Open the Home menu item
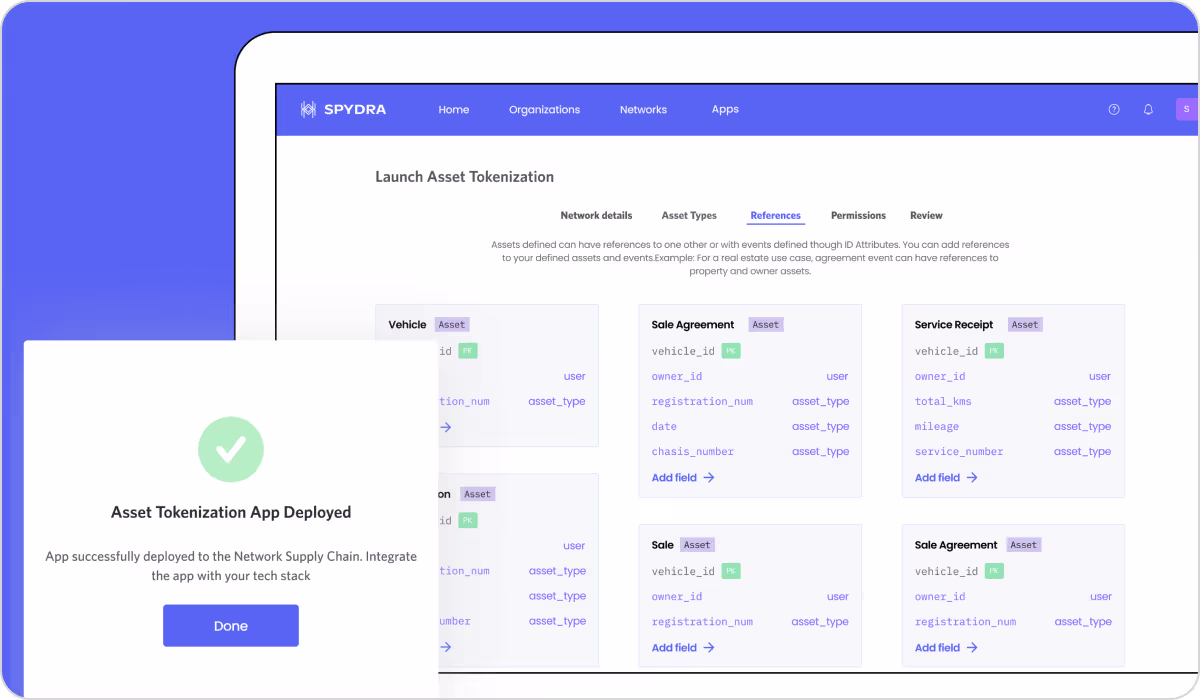The width and height of the screenshot is (1200, 700). [453, 110]
